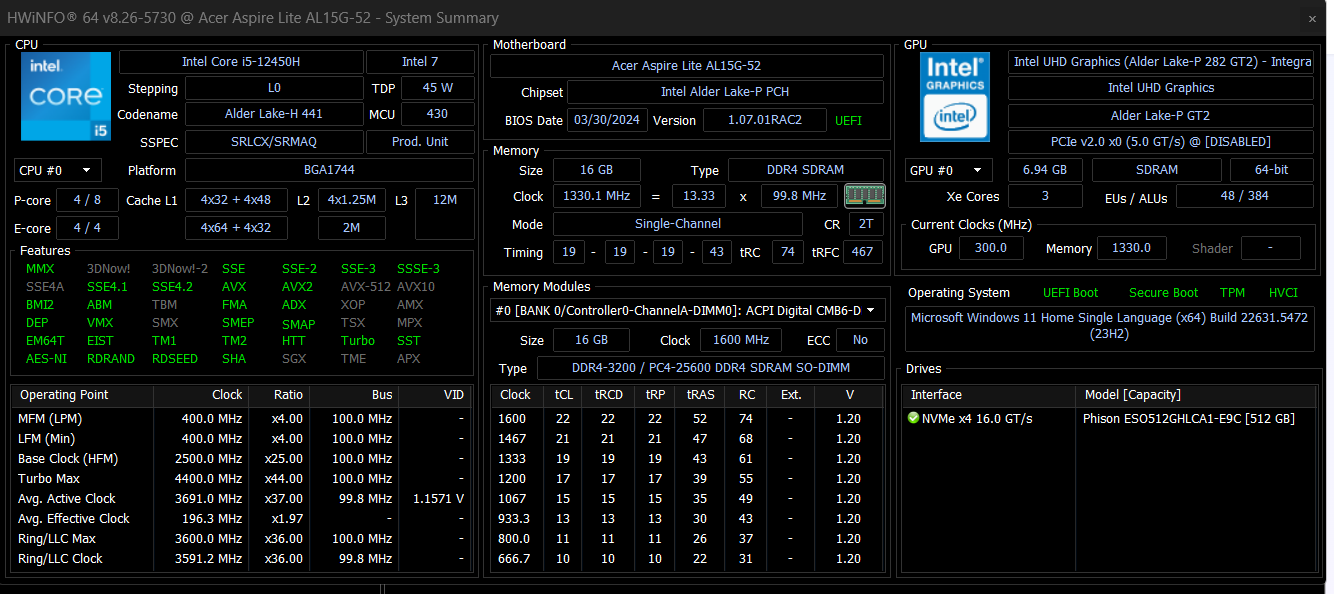Image resolution: width=1334 pixels, height=594 pixels.
Task: Click the CR value 2T
Action: point(866,224)
